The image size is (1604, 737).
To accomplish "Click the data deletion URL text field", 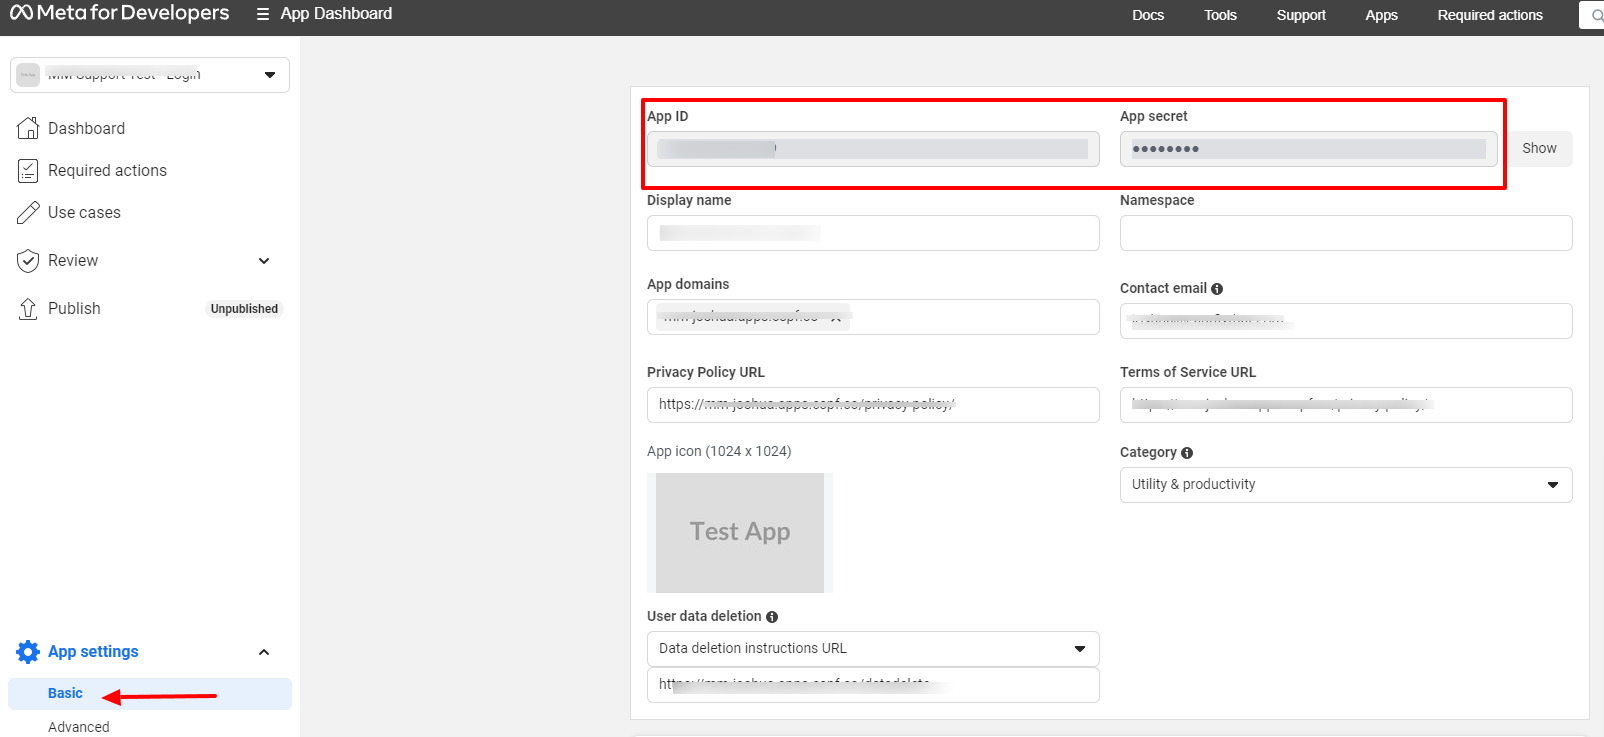I will pyautogui.click(x=873, y=685).
